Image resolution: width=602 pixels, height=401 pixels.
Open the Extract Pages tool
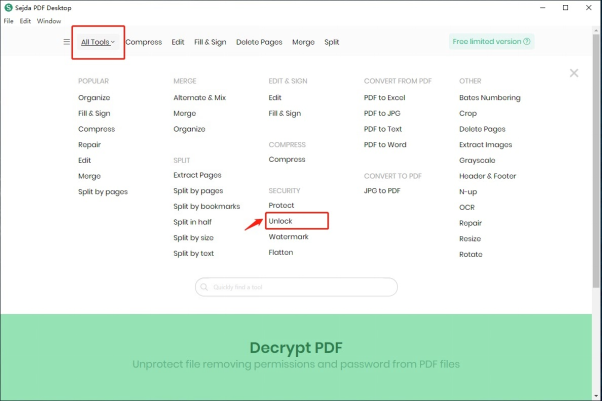197,175
